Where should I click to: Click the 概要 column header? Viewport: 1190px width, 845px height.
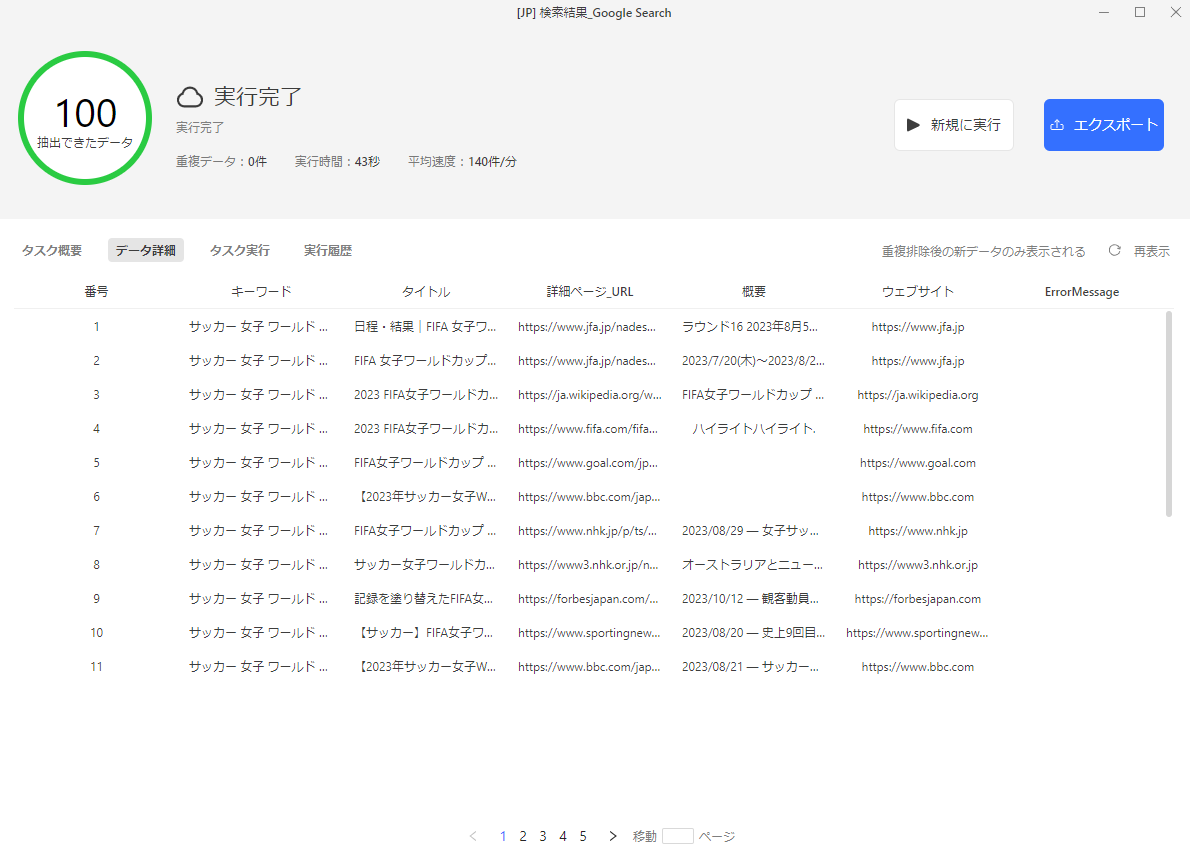[754, 292]
